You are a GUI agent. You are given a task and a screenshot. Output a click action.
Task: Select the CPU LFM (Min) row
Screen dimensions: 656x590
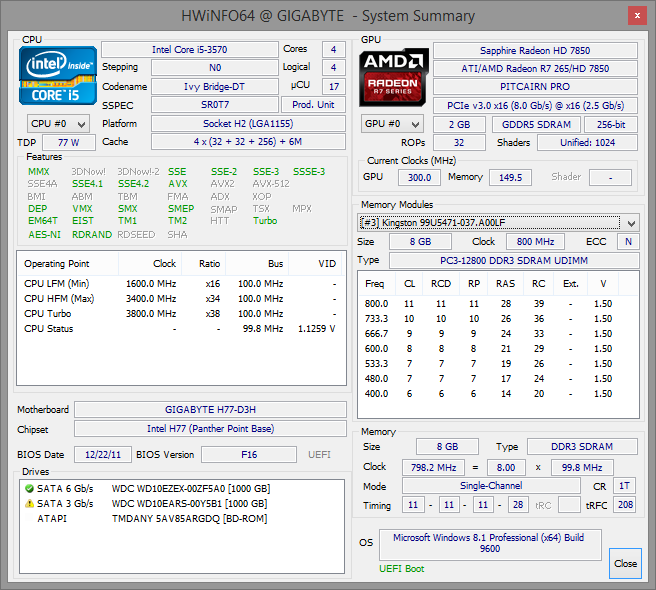(x=181, y=284)
